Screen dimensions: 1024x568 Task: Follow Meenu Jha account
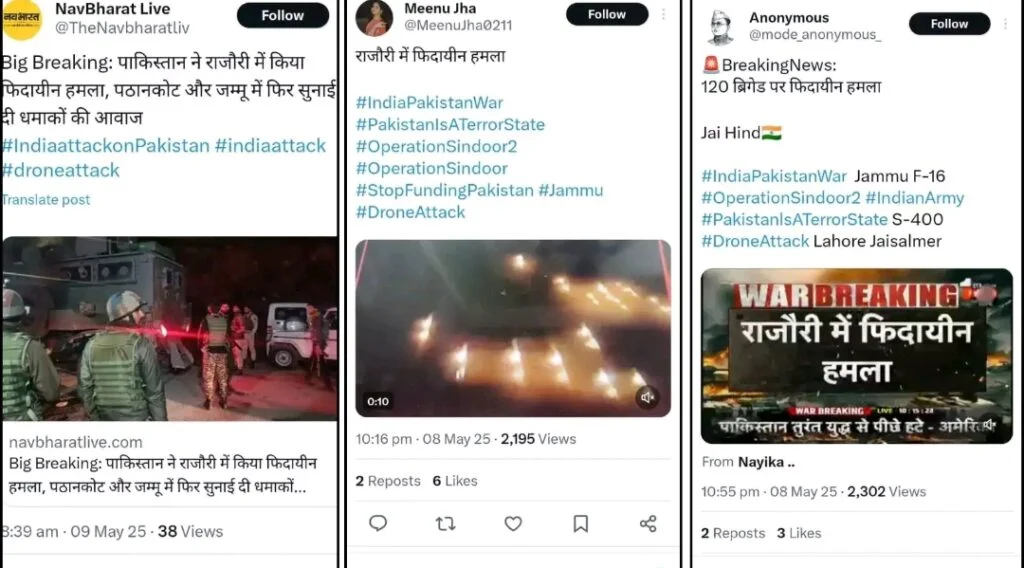point(607,14)
